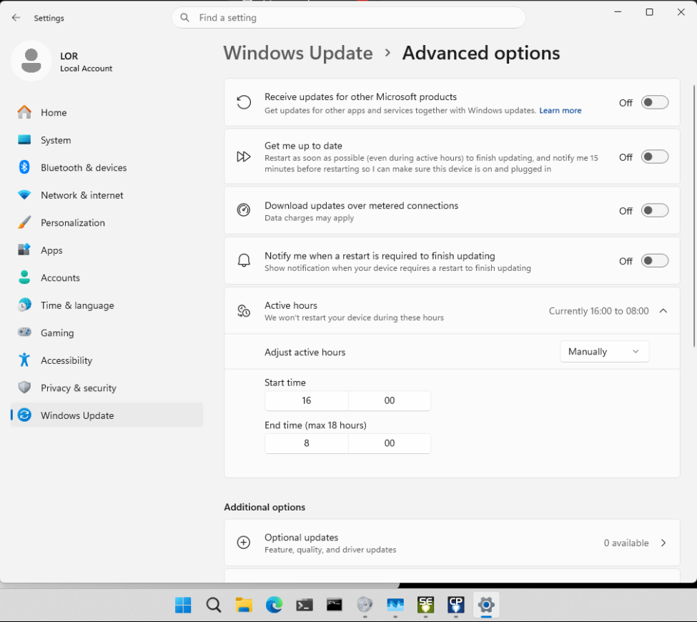Viewport: 697px width, 622px height.
Task: Collapse the Active hours section chevron
Action: tap(663, 311)
